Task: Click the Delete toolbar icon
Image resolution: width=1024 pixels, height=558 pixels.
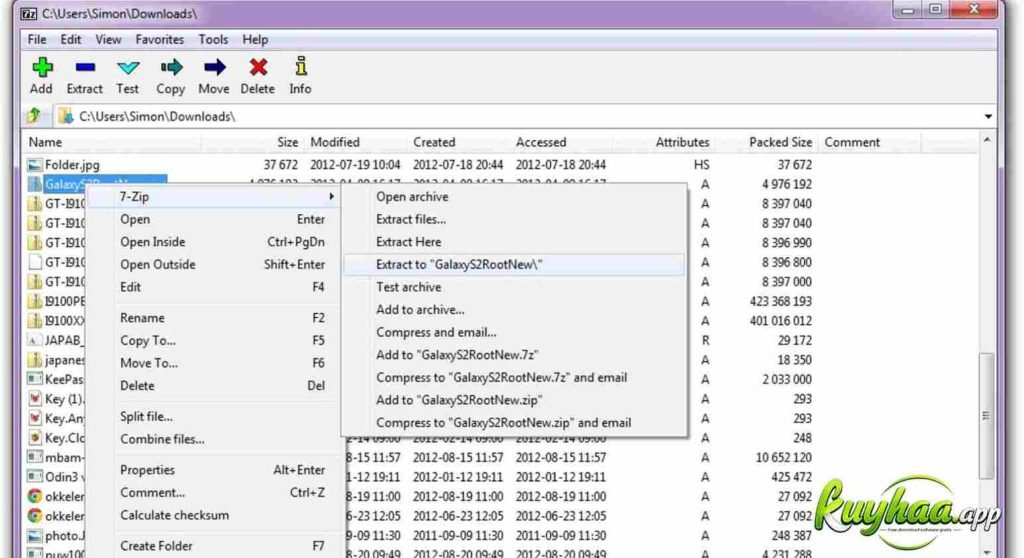Action: (258, 67)
